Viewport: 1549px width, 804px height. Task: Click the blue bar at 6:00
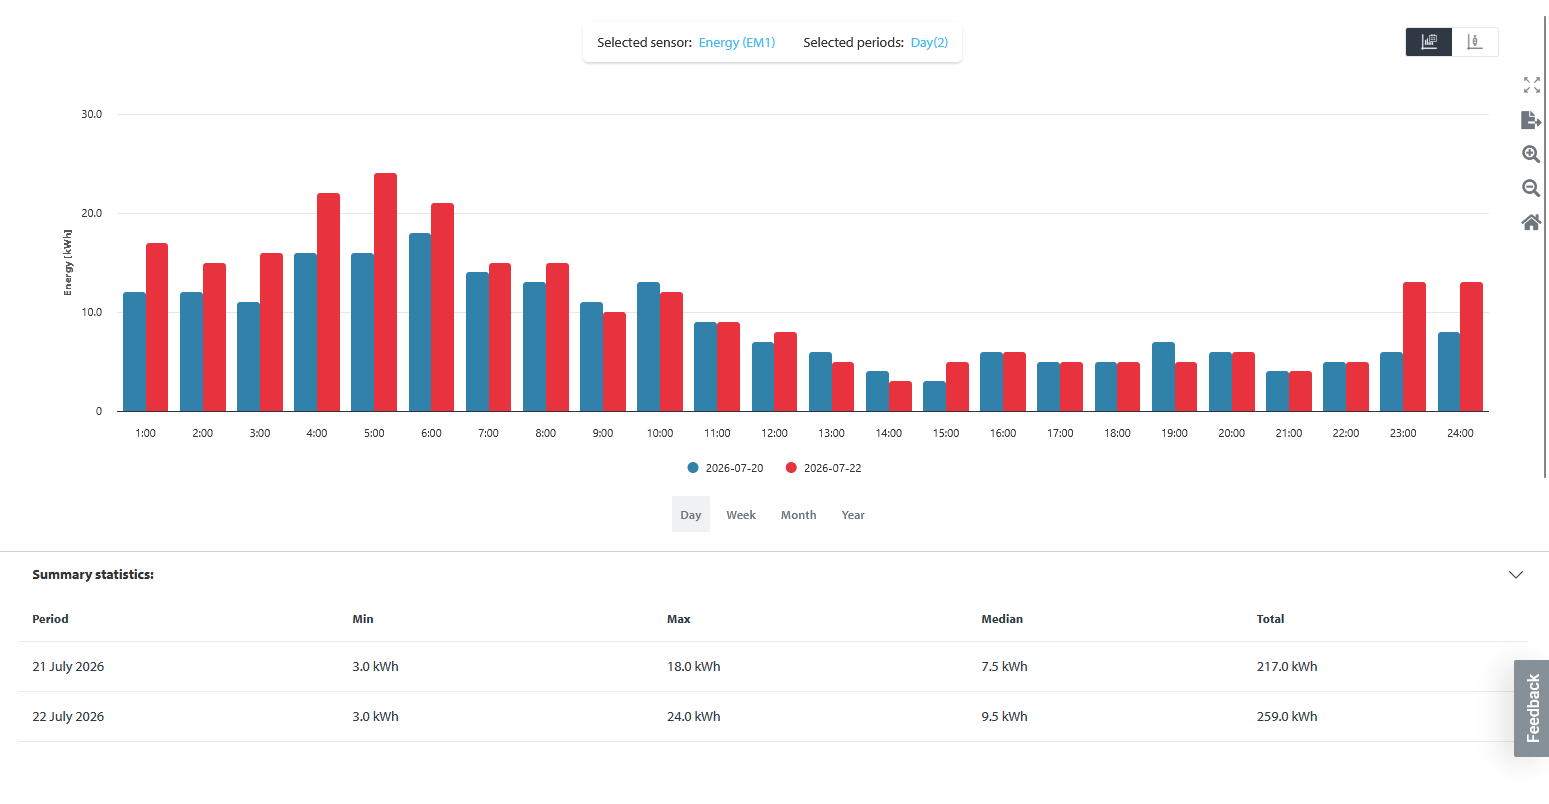pos(420,322)
